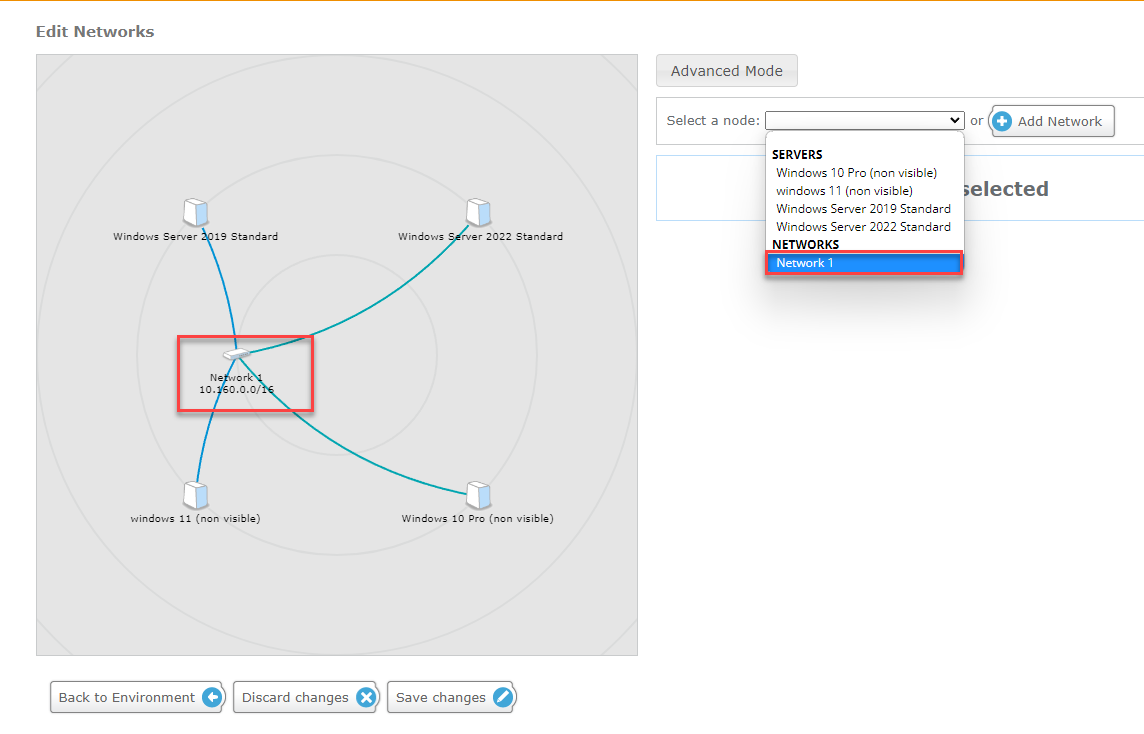This screenshot has width=1144, height=734.
Task: Click the X icon on Discard changes button
Action: pos(366,697)
